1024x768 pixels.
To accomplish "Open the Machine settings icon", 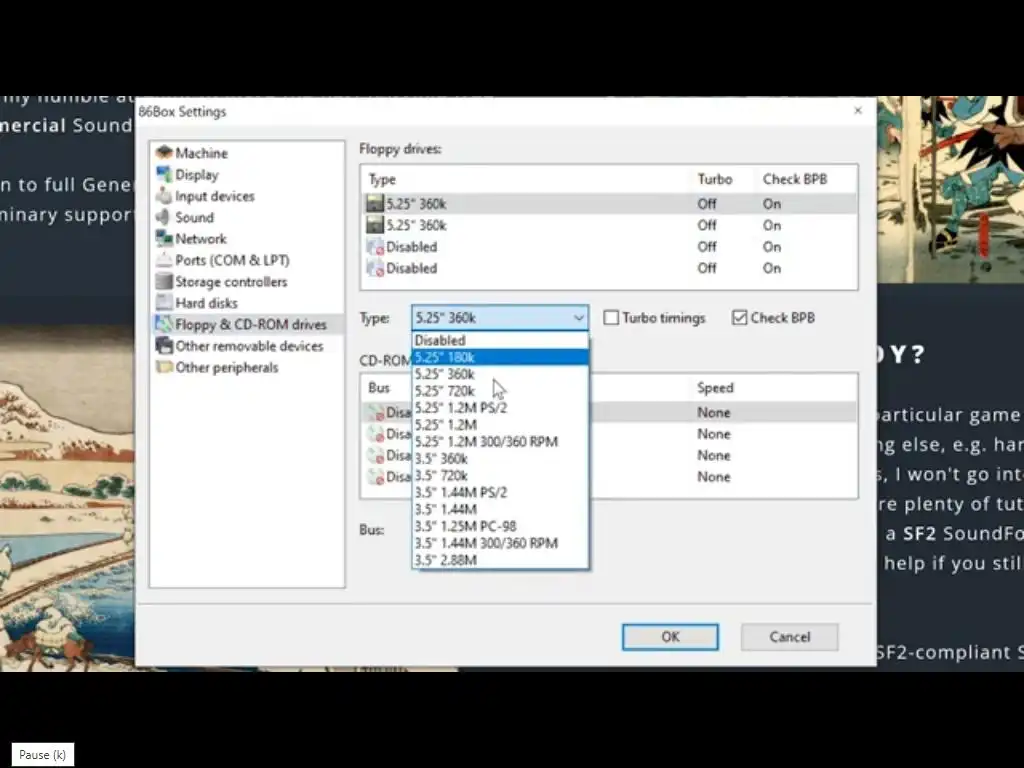I will point(164,153).
